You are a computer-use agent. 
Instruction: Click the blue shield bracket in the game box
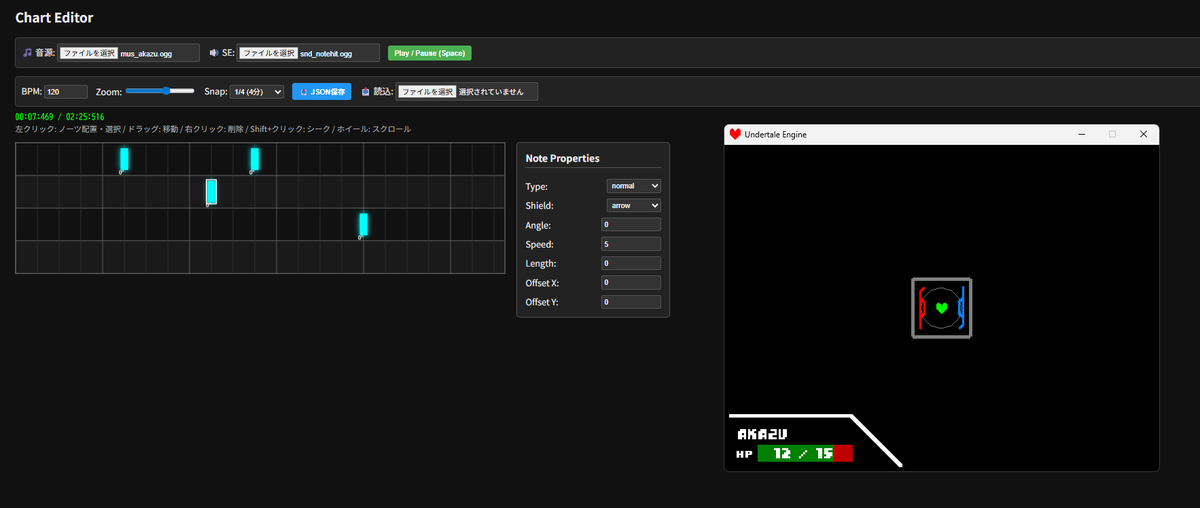pyautogui.click(x=961, y=308)
